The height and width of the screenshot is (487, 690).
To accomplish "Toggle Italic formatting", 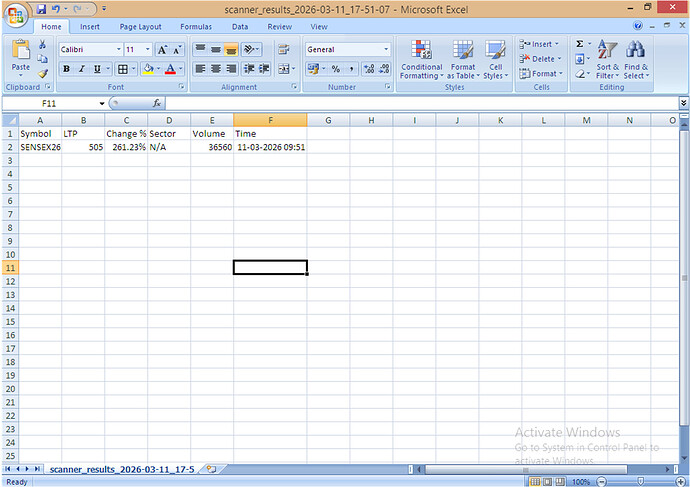I will (x=81, y=69).
